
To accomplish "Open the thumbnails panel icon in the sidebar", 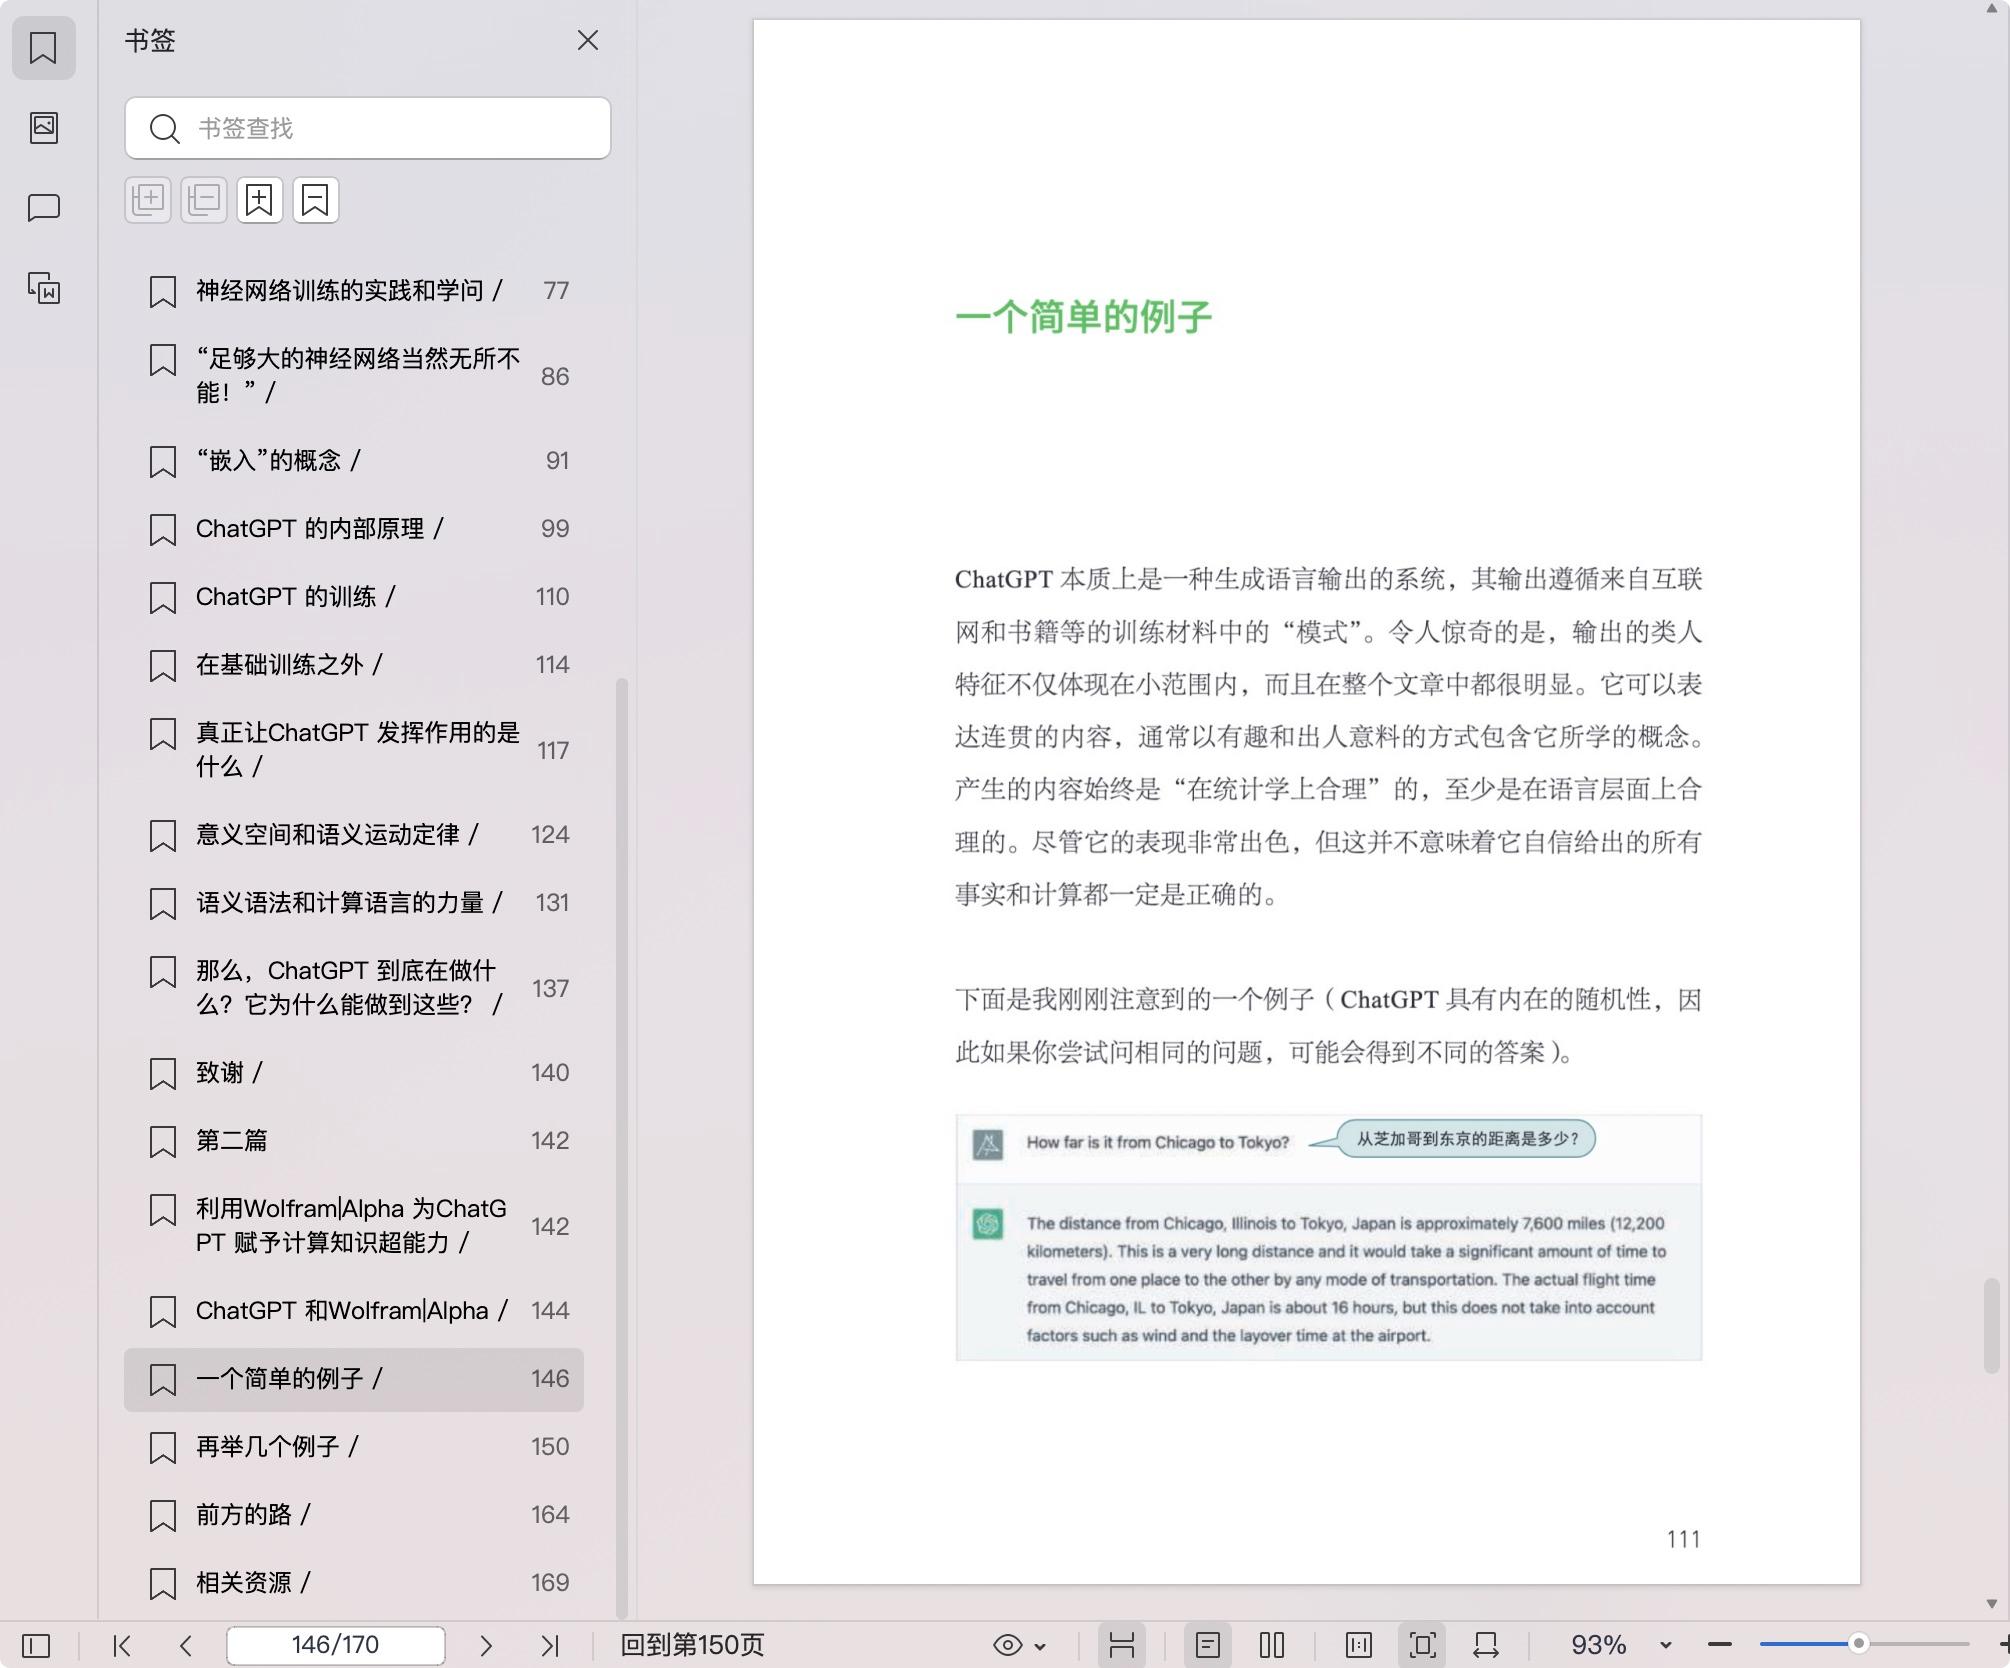I will [43, 127].
